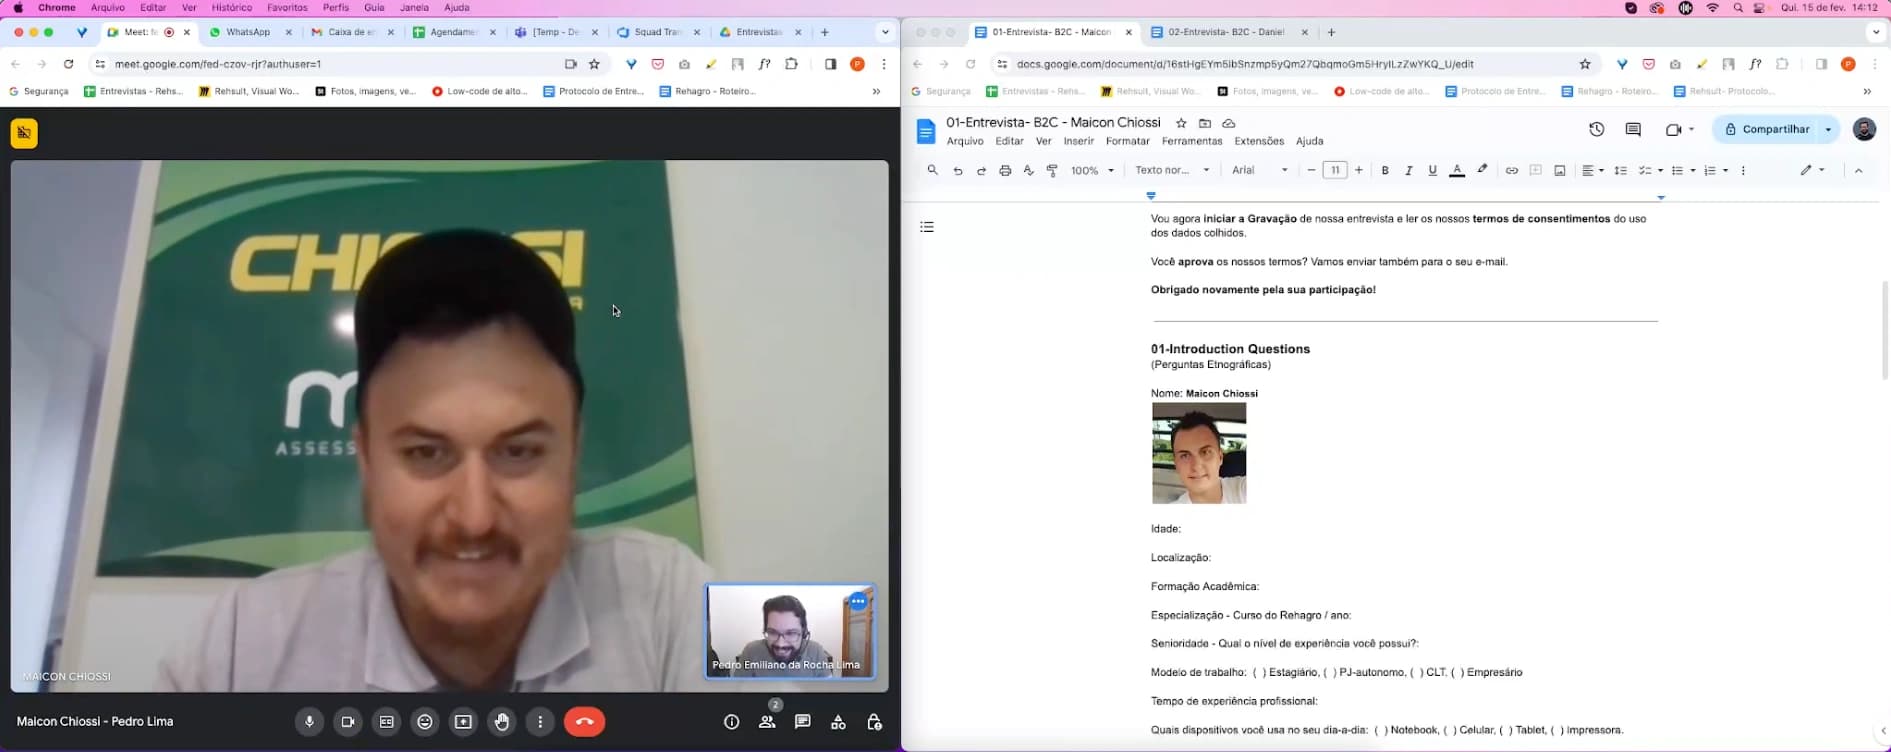Image resolution: width=1891 pixels, height=752 pixels.
Task: Show document outline icon
Action: point(927,227)
